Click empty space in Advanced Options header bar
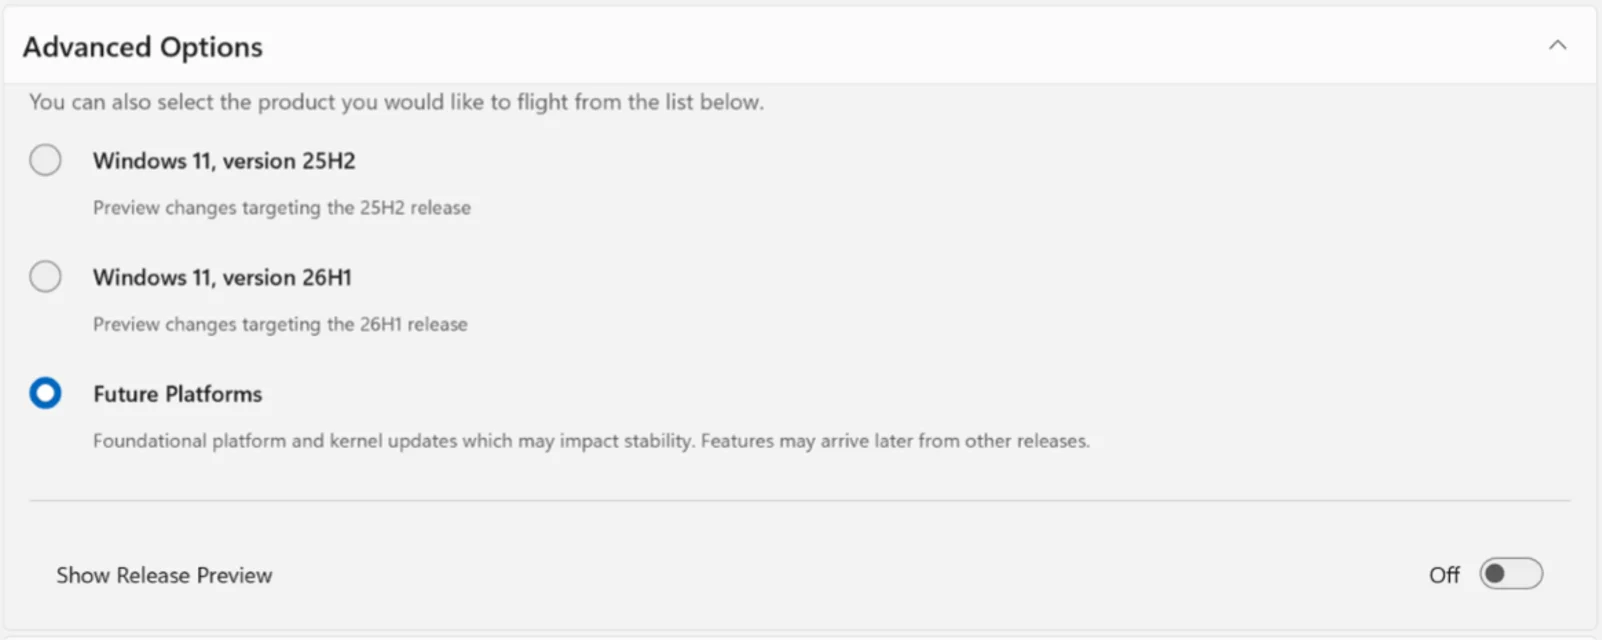Screen dimensions: 1602x640 (x=850, y=46)
